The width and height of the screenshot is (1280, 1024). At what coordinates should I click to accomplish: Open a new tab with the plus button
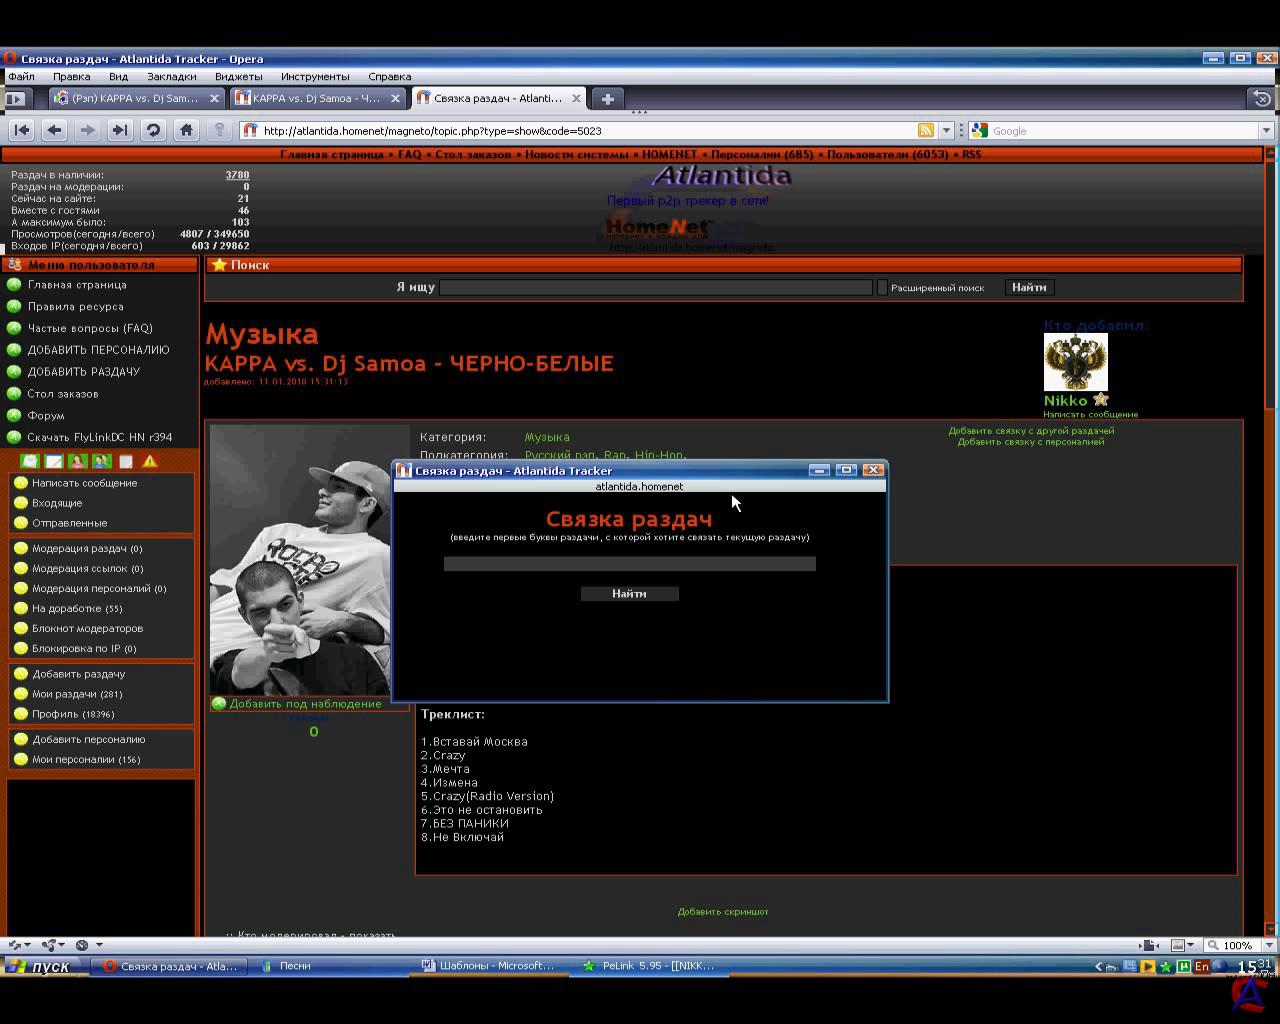tap(607, 98)
